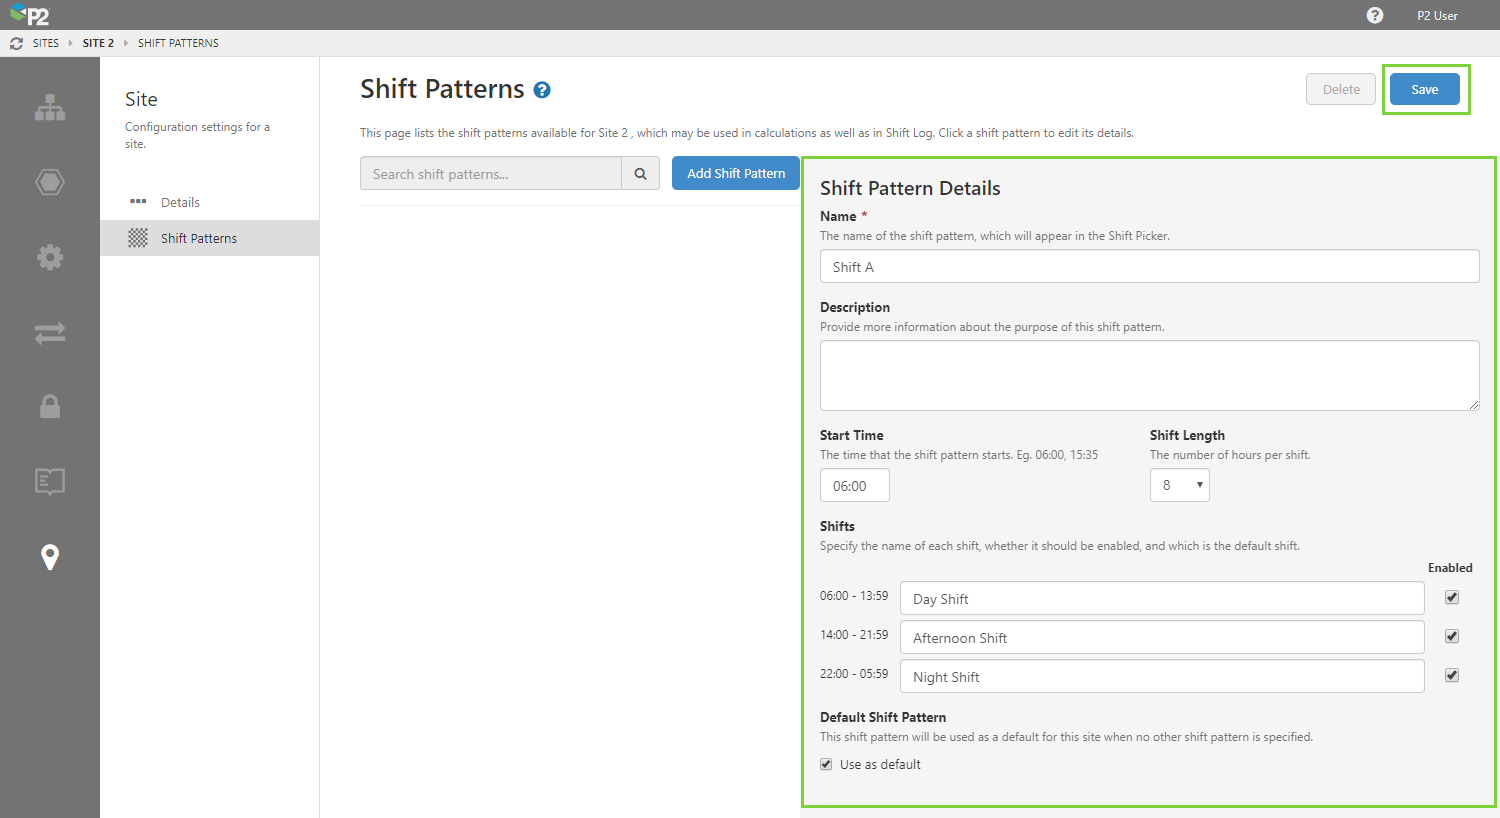Select Details in the Site menu
The image size is (1500, 818).
point(180,202)
